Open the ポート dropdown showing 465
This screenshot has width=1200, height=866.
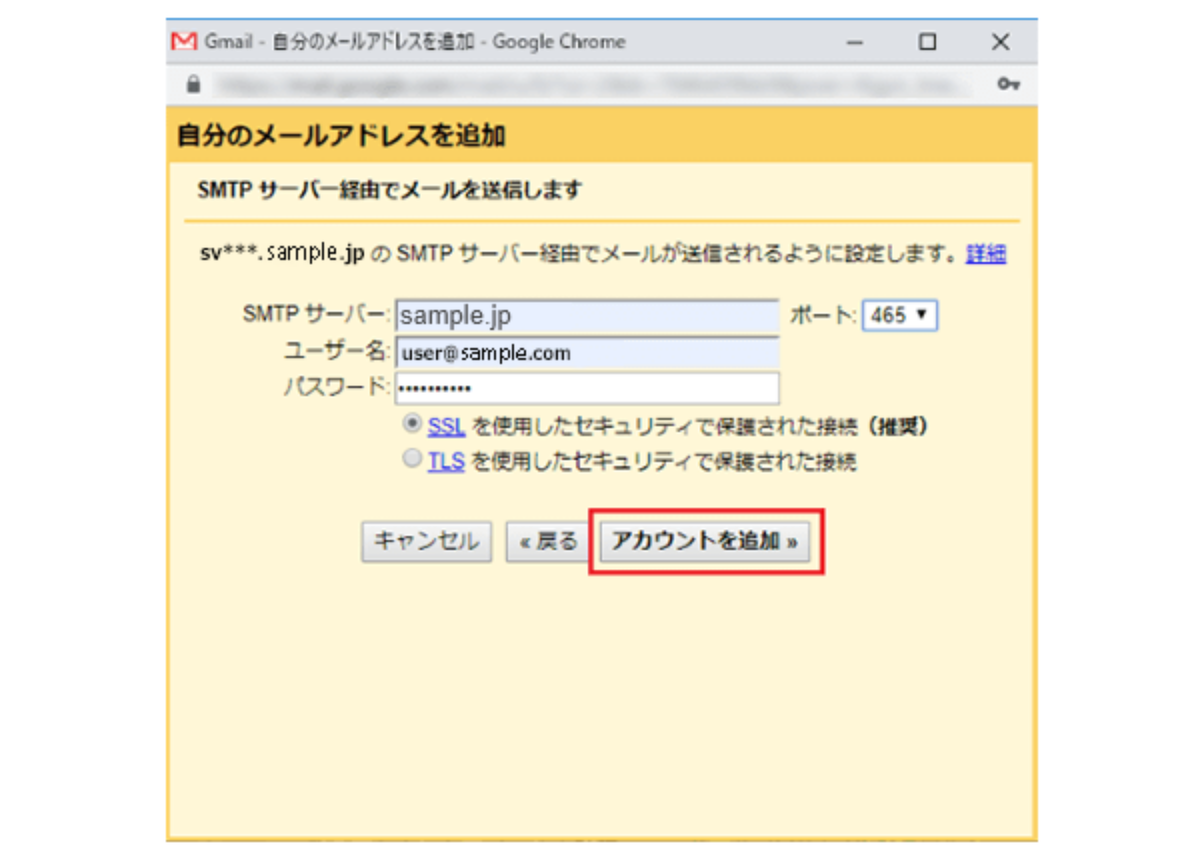[899, 316]
